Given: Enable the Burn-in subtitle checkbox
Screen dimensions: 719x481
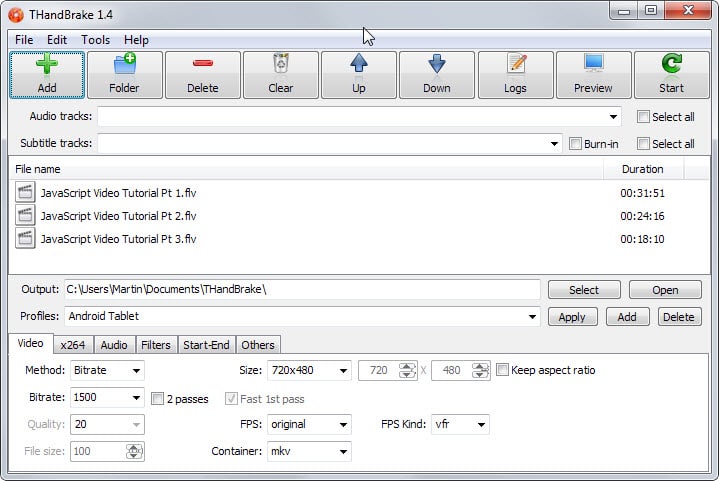Looking at the screenshot, I should click(575, 144).
